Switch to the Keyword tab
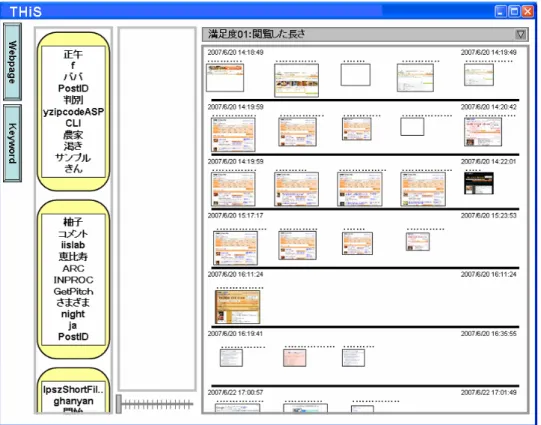Image resolution: width=541 pixels, height=425 pixels. coord(12,143)
